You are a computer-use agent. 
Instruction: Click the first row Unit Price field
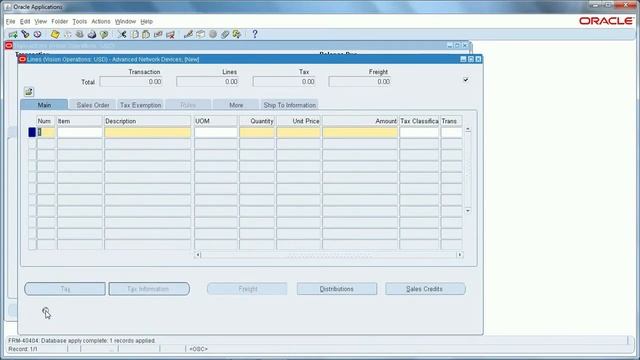298,132
